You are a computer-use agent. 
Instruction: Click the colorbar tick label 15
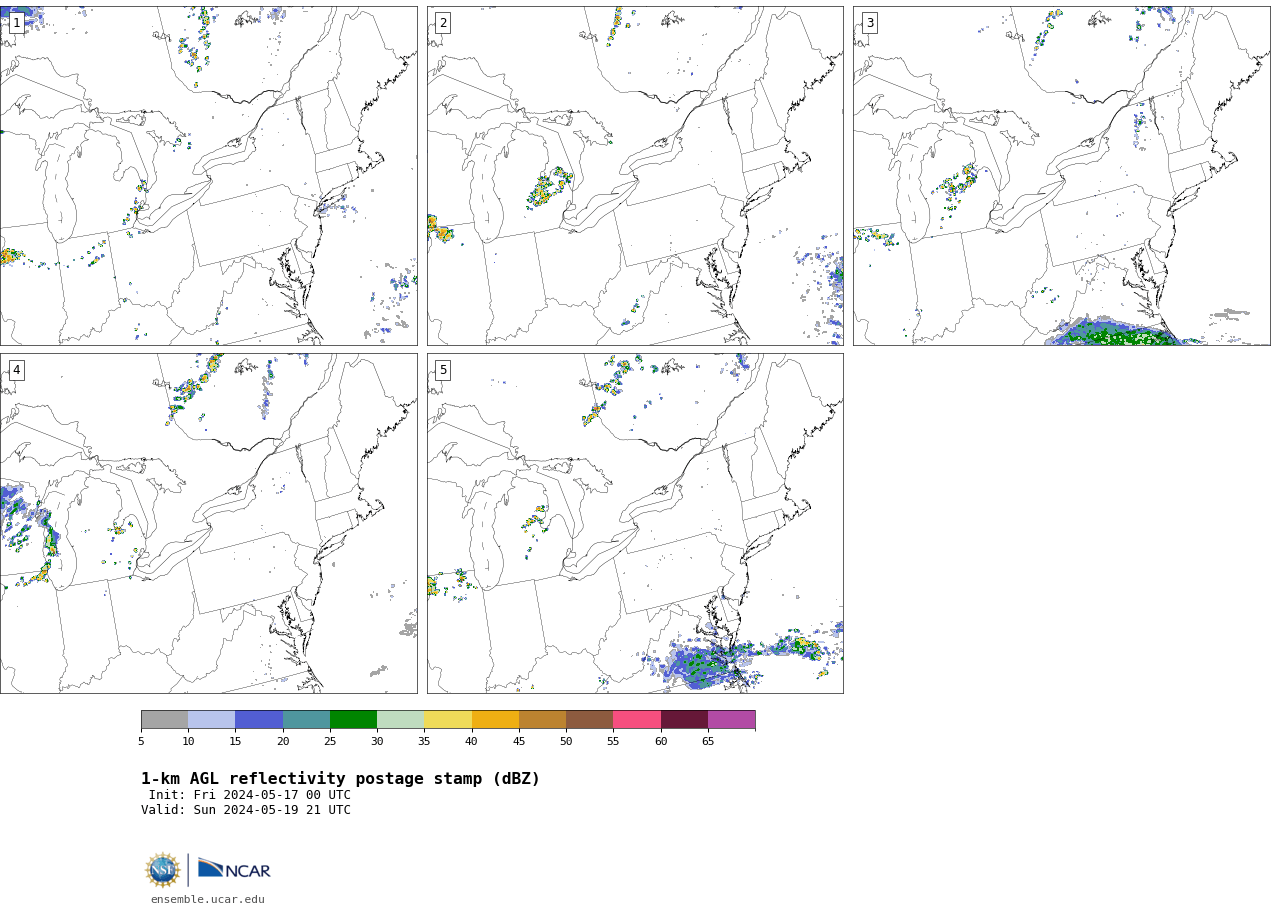point(235,742)
